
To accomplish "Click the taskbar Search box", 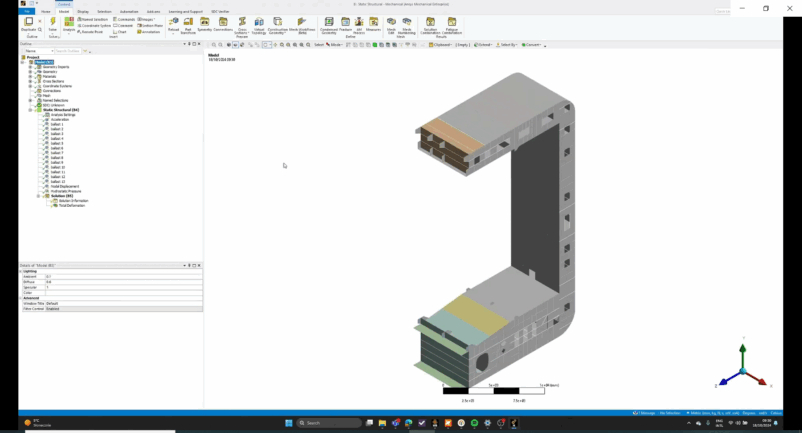I will [x=328, y=423].
